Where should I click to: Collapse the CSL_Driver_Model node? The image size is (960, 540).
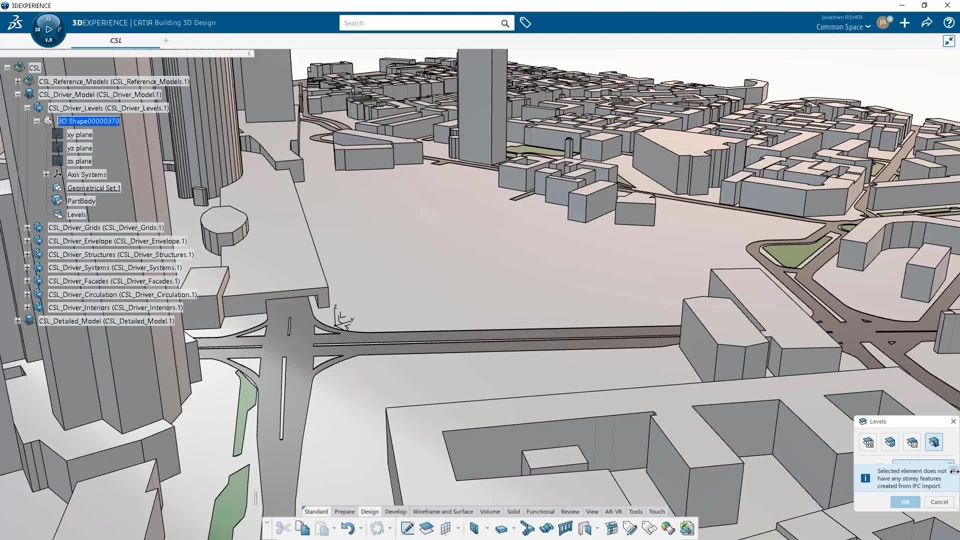pyautogui.click(x=17, y=94)
